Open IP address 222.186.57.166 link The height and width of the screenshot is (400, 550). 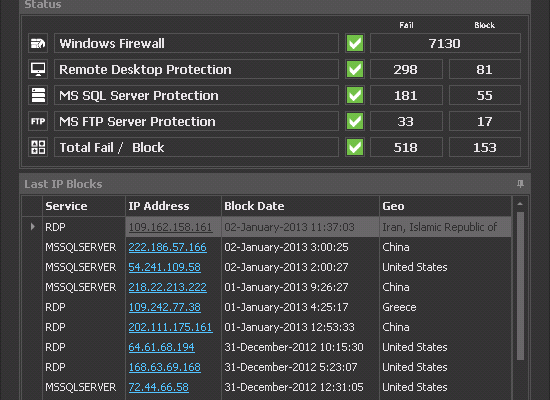point(167,247)
